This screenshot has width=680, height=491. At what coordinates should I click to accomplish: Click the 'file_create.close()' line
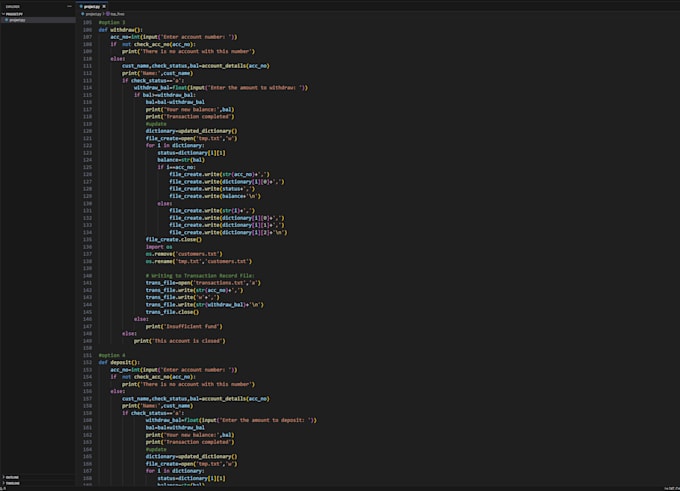173,239
